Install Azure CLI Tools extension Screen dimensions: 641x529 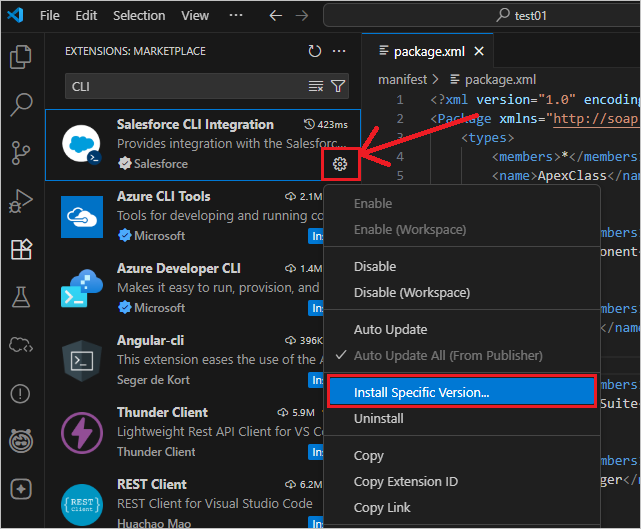316,236
